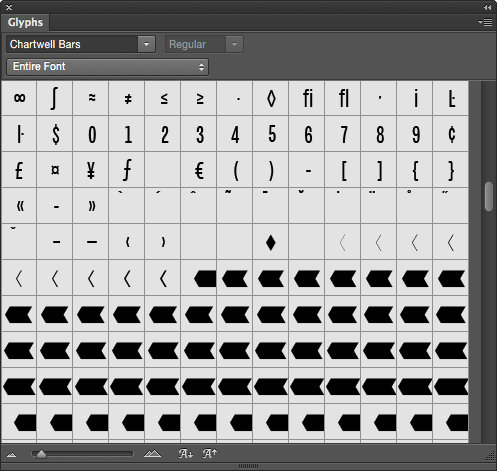Select the single left guillemet glyph
497x471 pixels.
coord(127,242)
